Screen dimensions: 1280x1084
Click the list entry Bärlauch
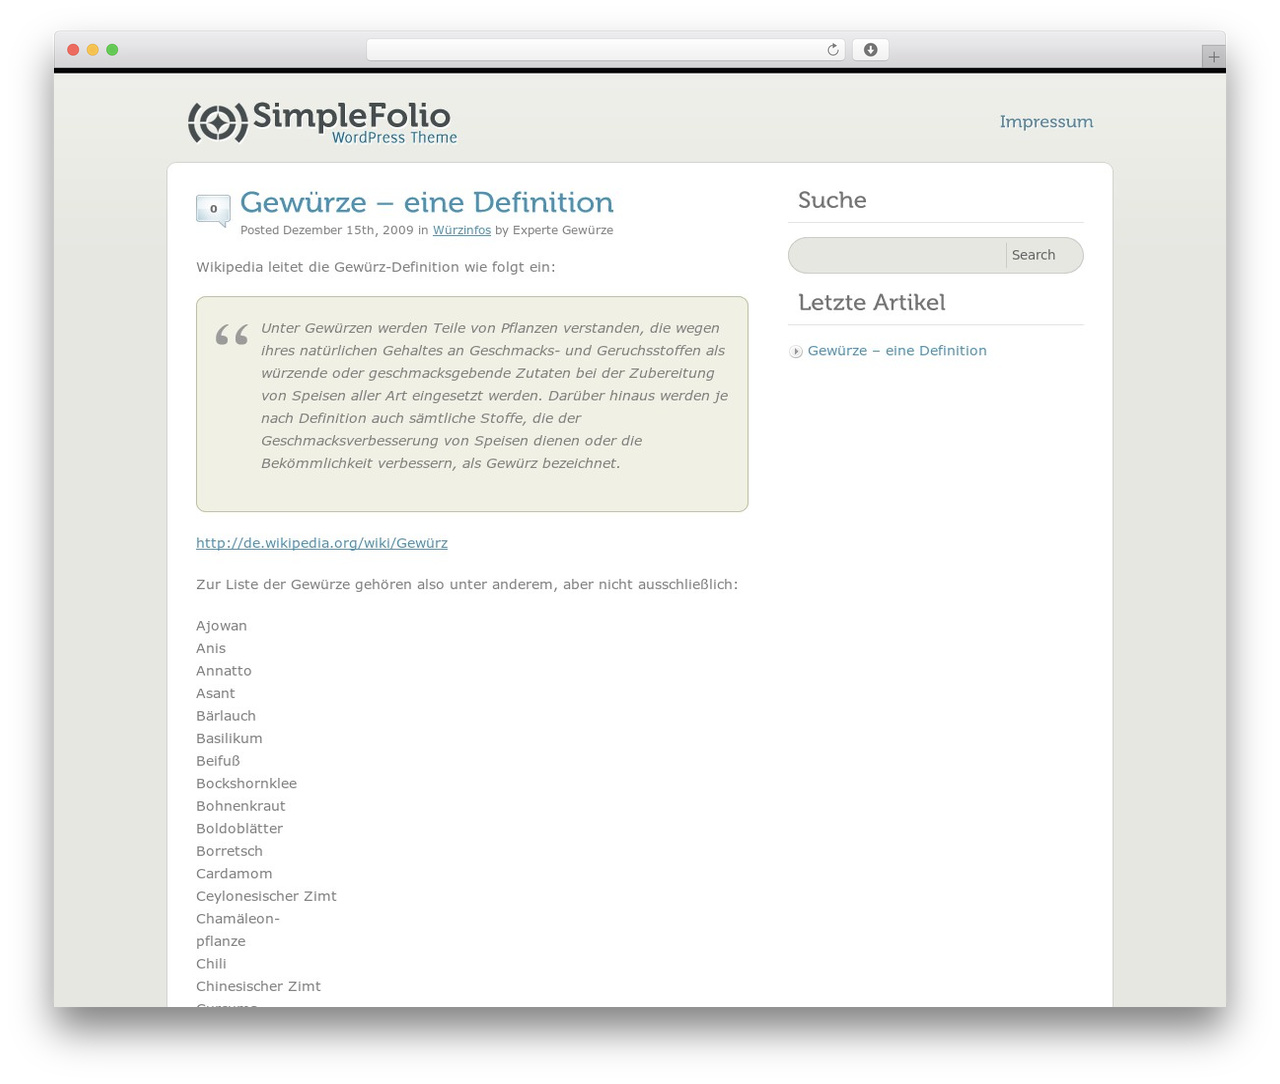coord(226,716)
